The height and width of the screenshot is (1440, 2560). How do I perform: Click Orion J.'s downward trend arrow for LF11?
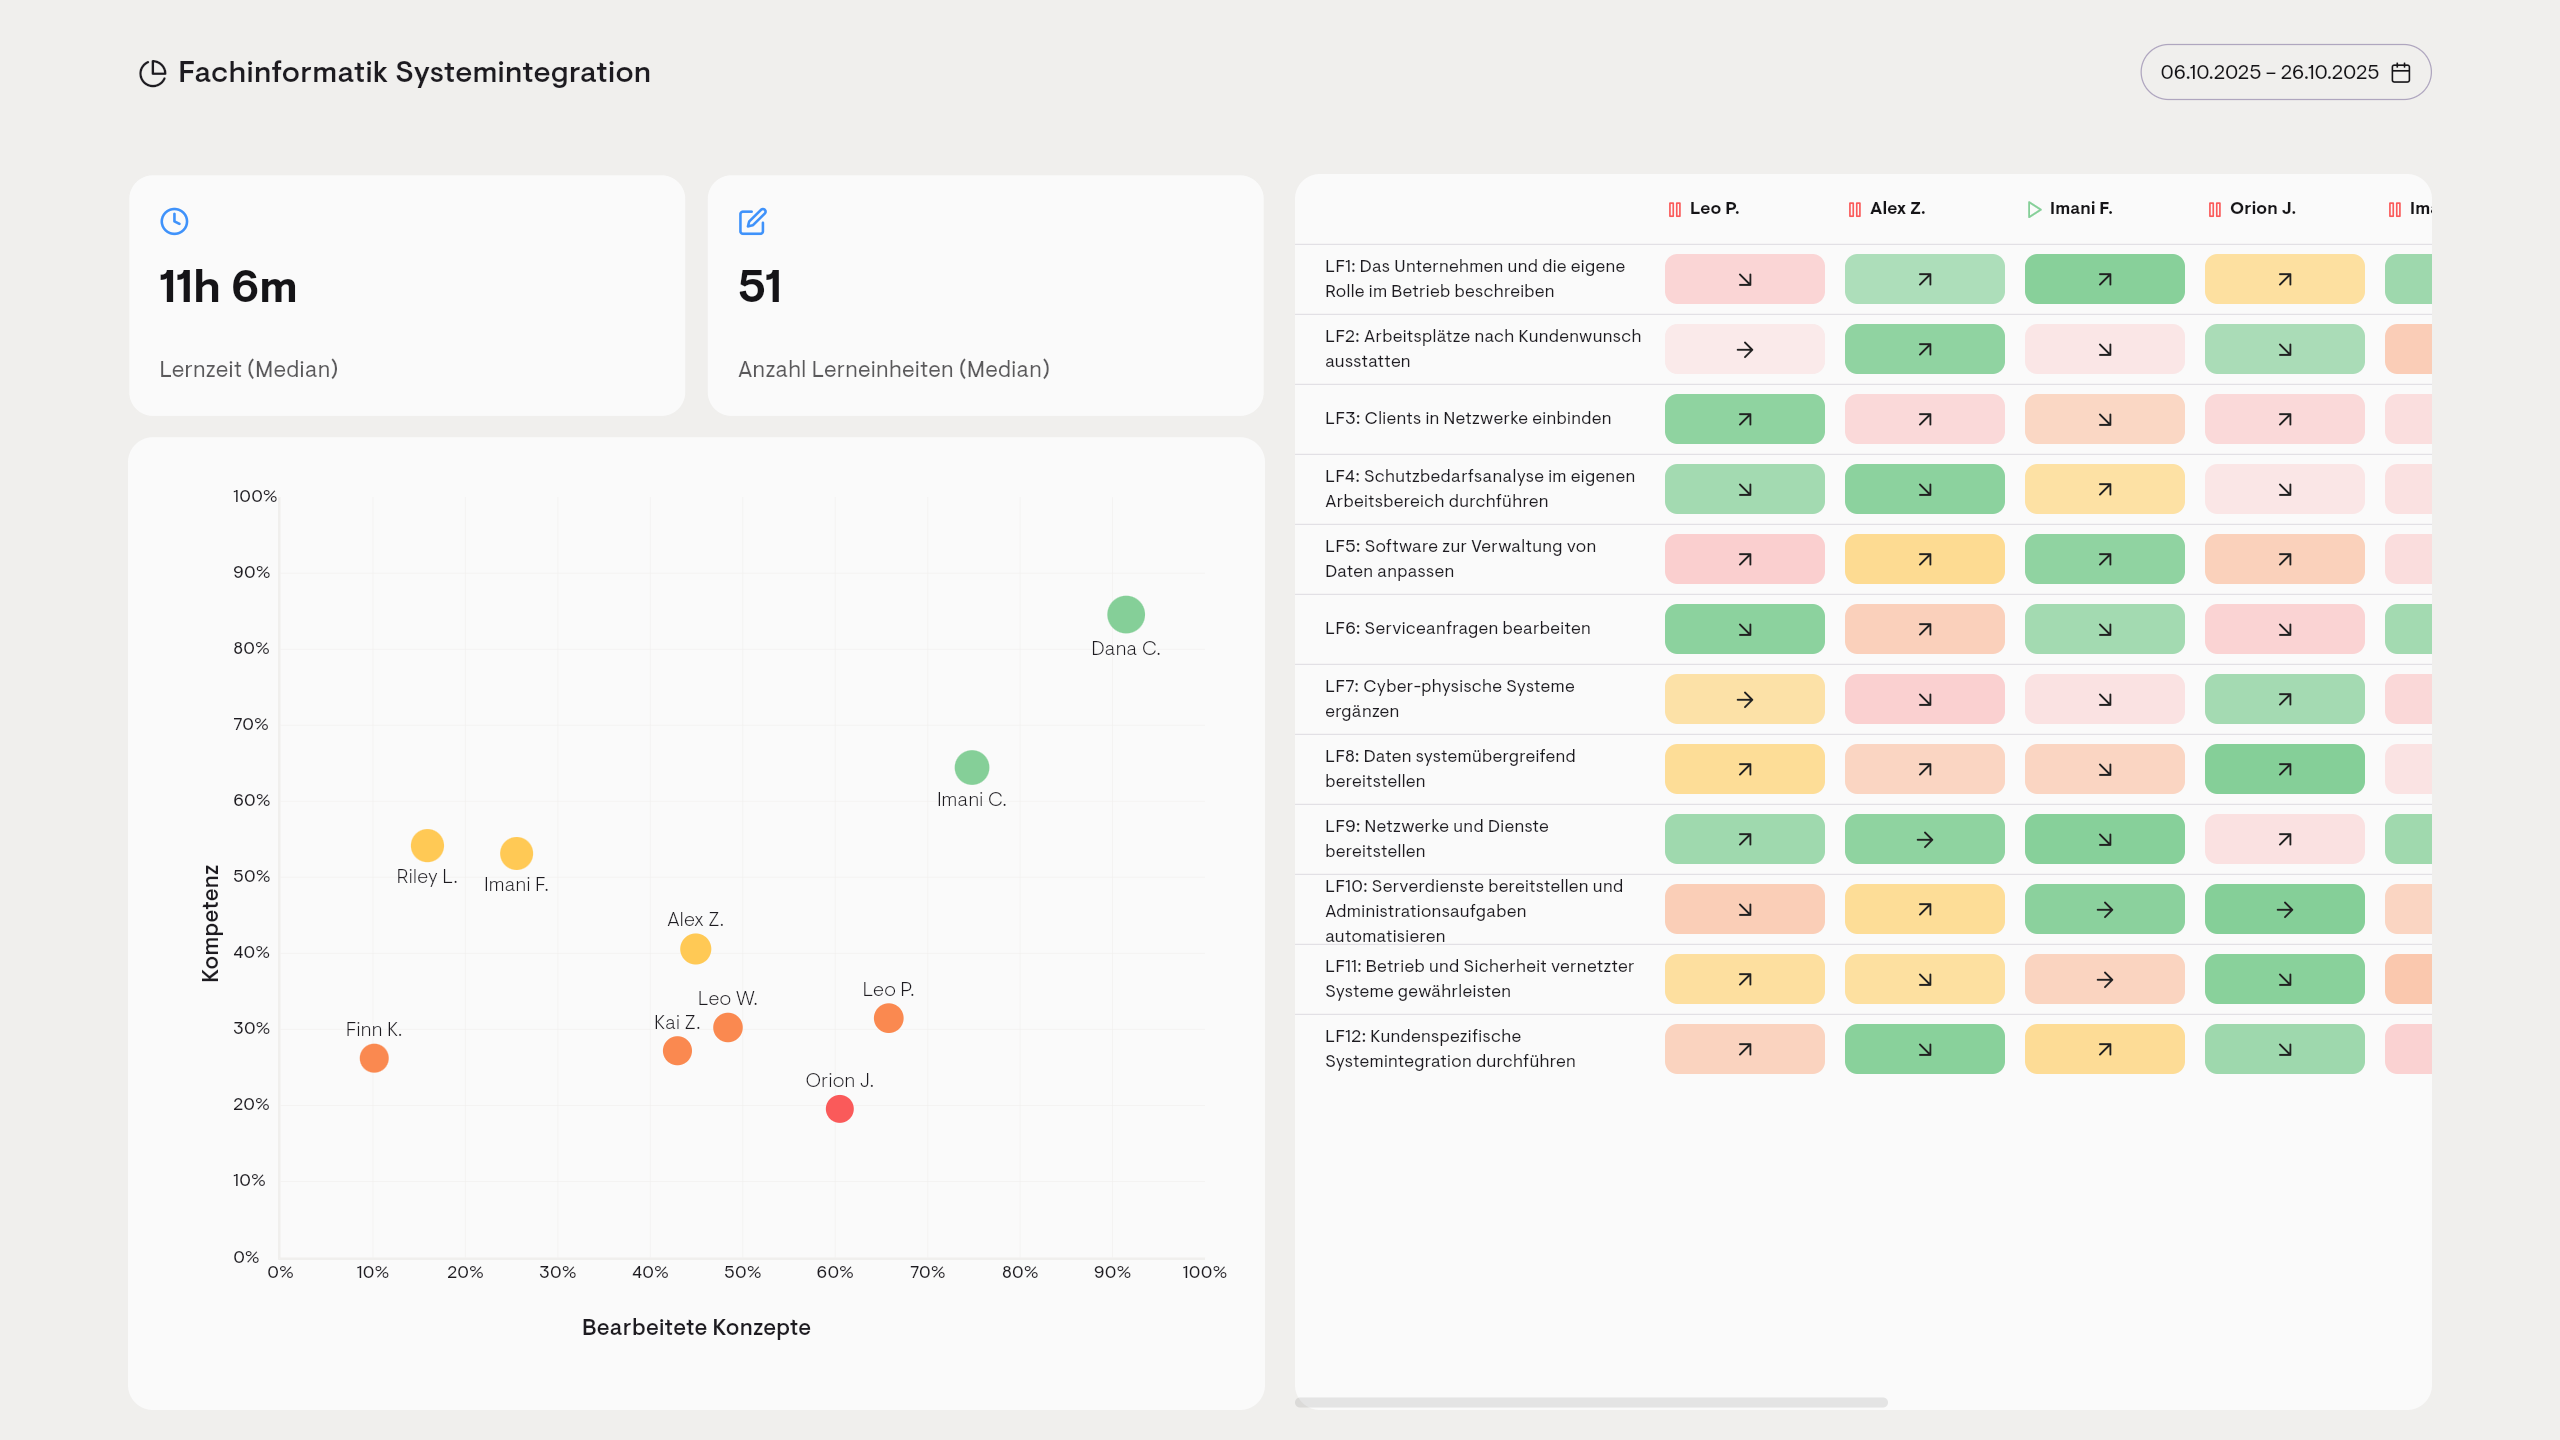pyautogui.click(x=2284, y=979)
